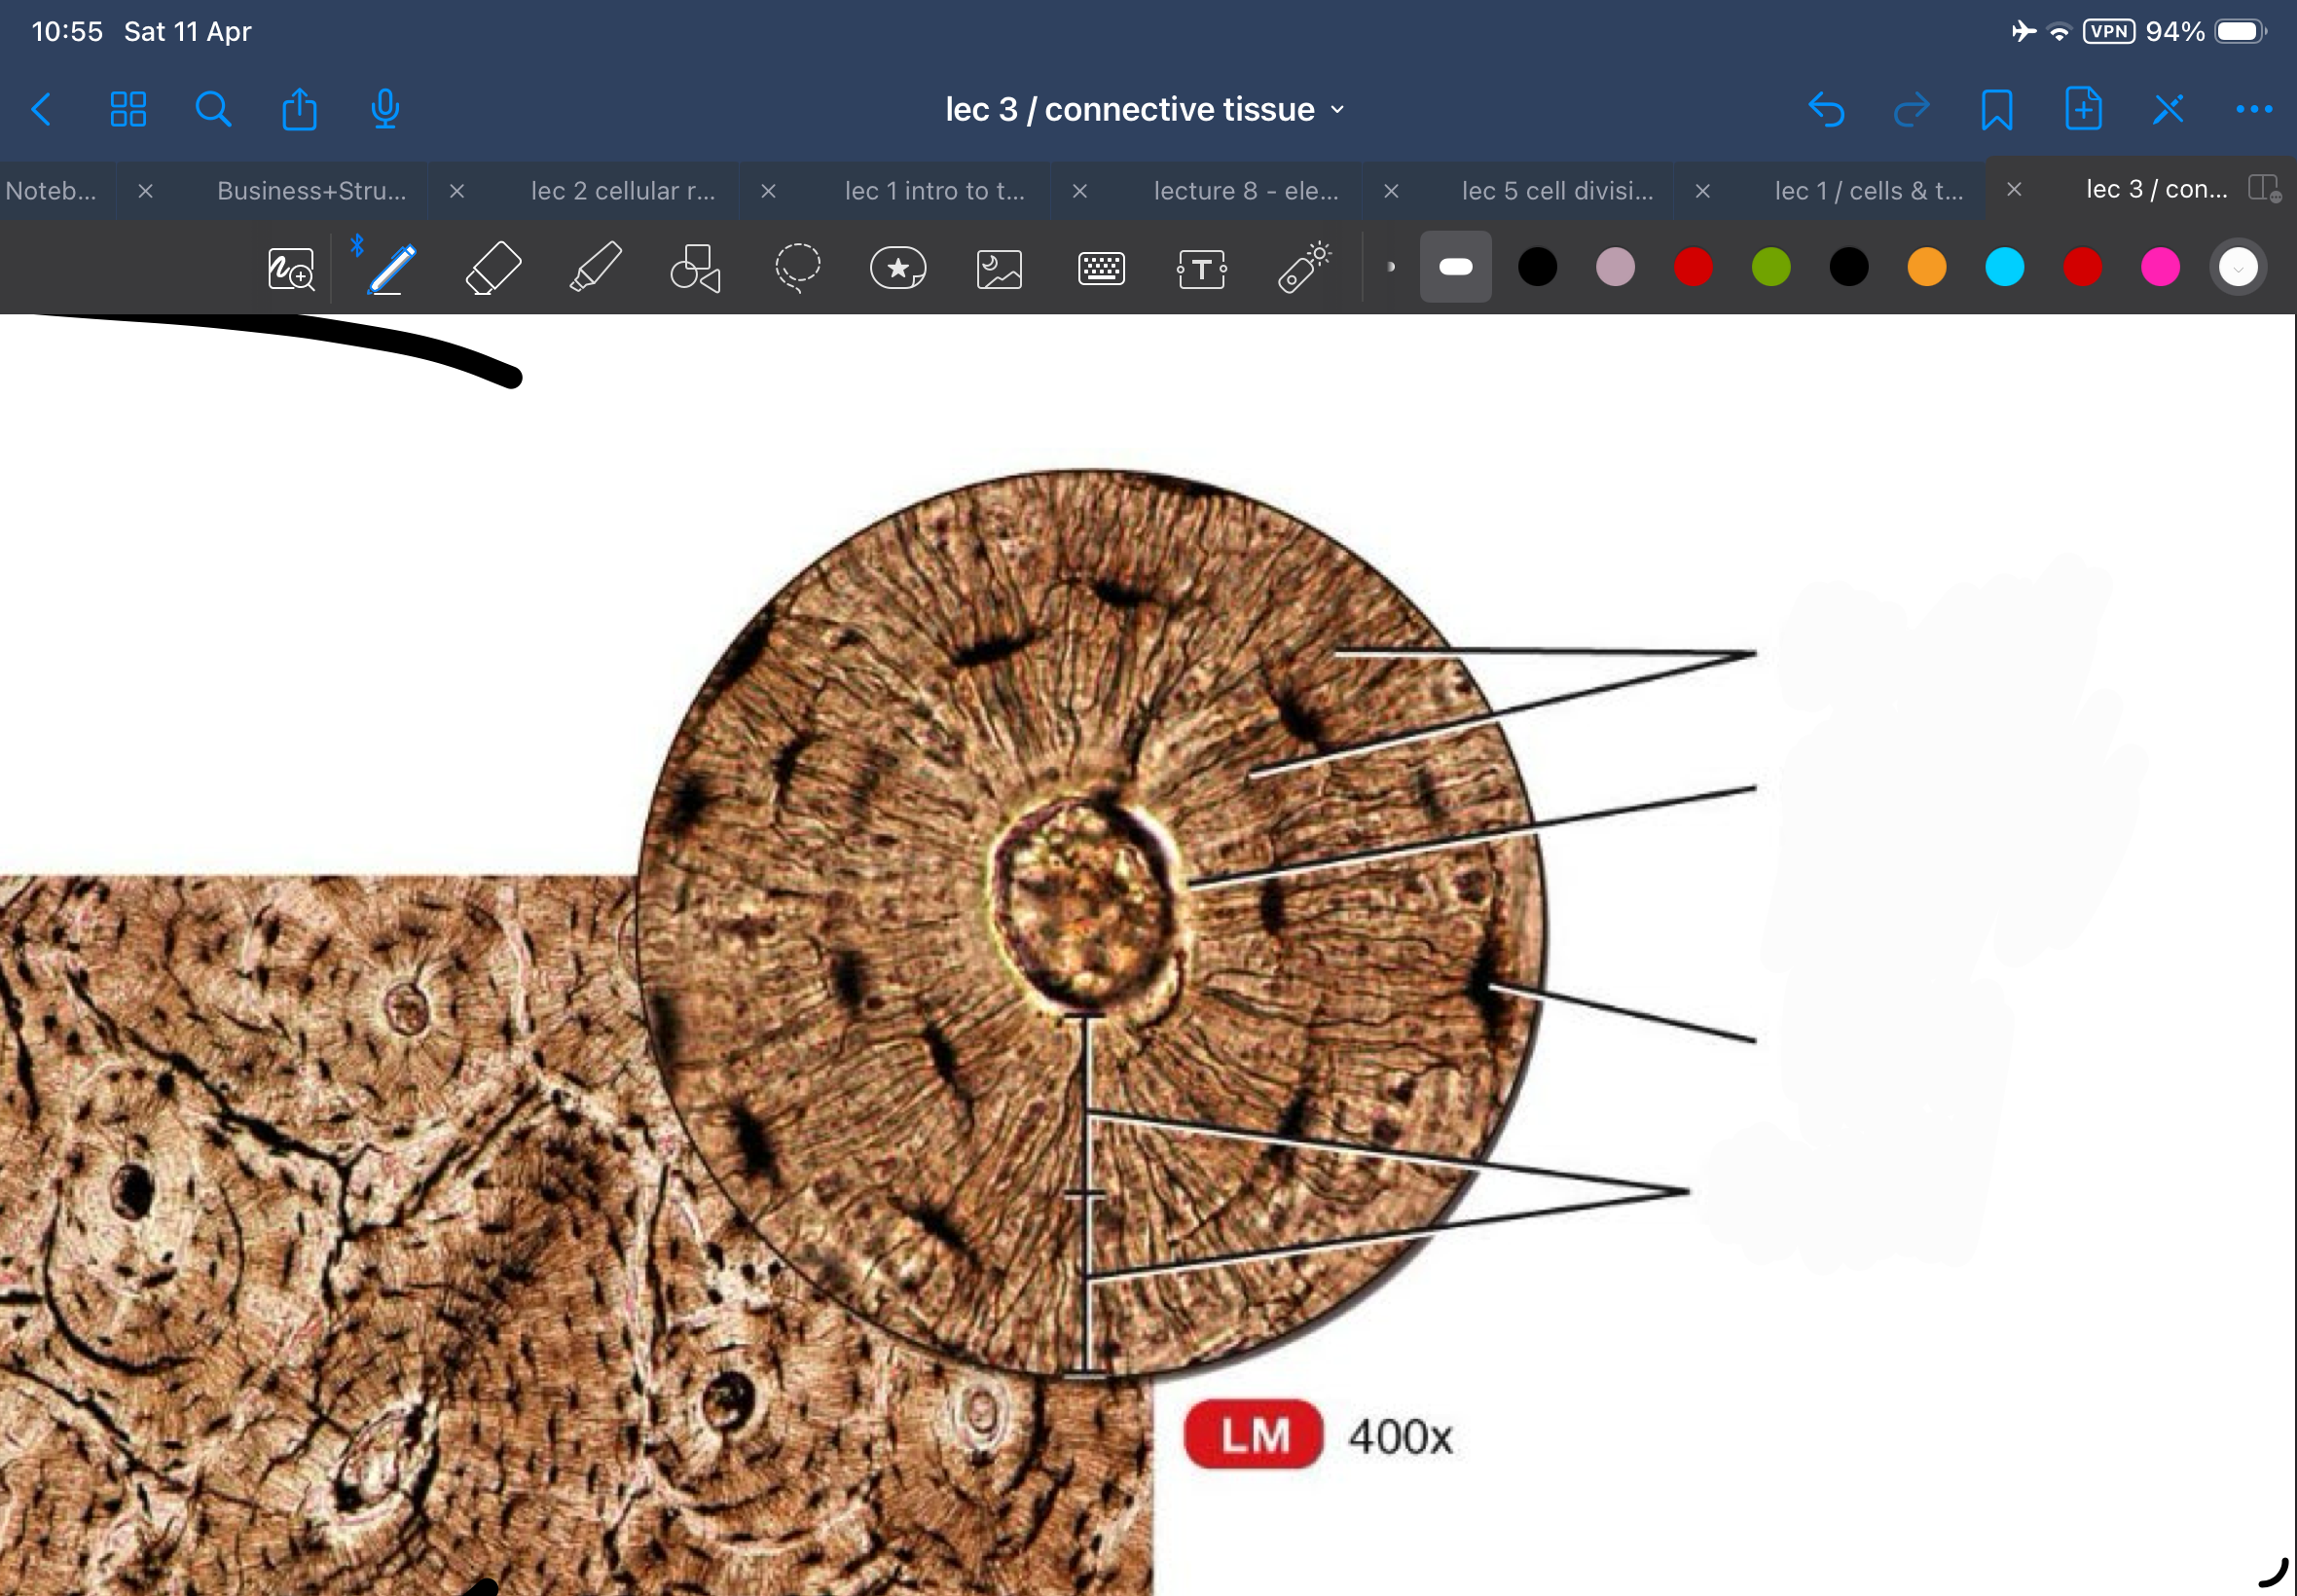Select the Highlighter tool

596,268
